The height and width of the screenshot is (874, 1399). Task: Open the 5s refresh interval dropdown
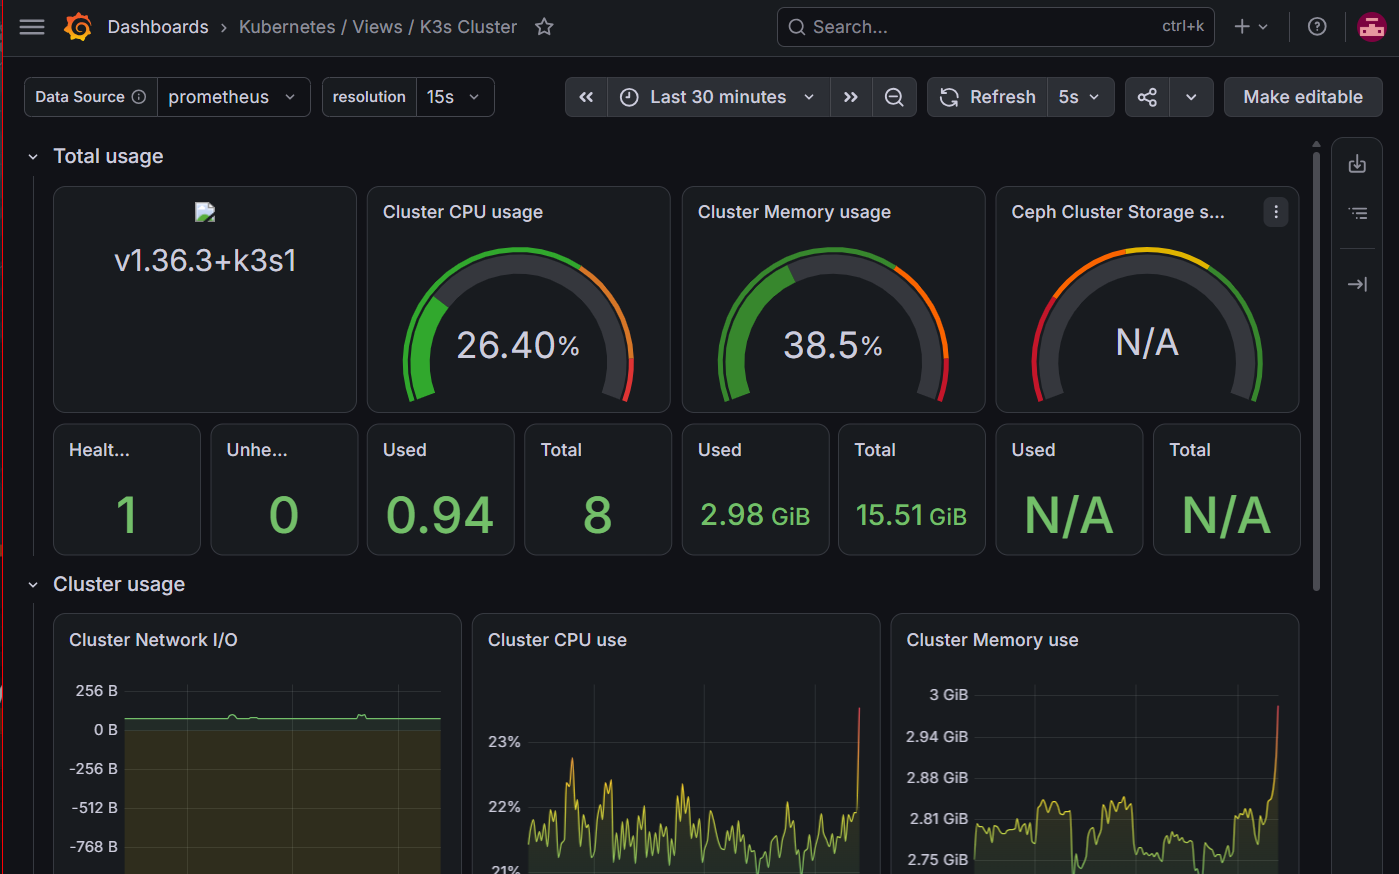[x=1080, y=97]
